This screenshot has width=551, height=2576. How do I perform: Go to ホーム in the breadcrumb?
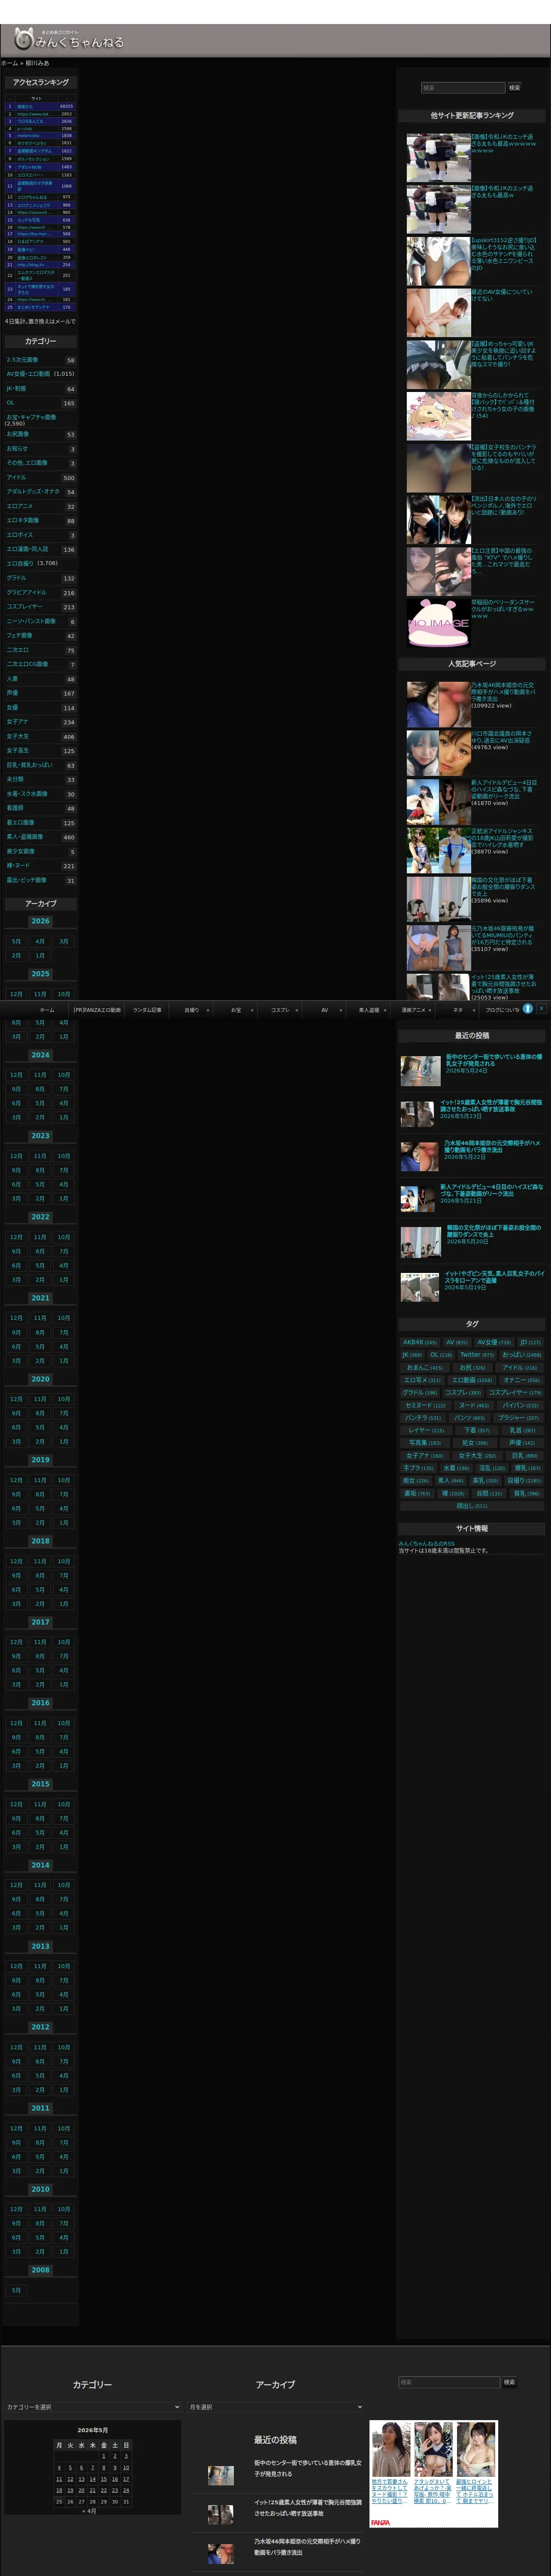[9, 63]
